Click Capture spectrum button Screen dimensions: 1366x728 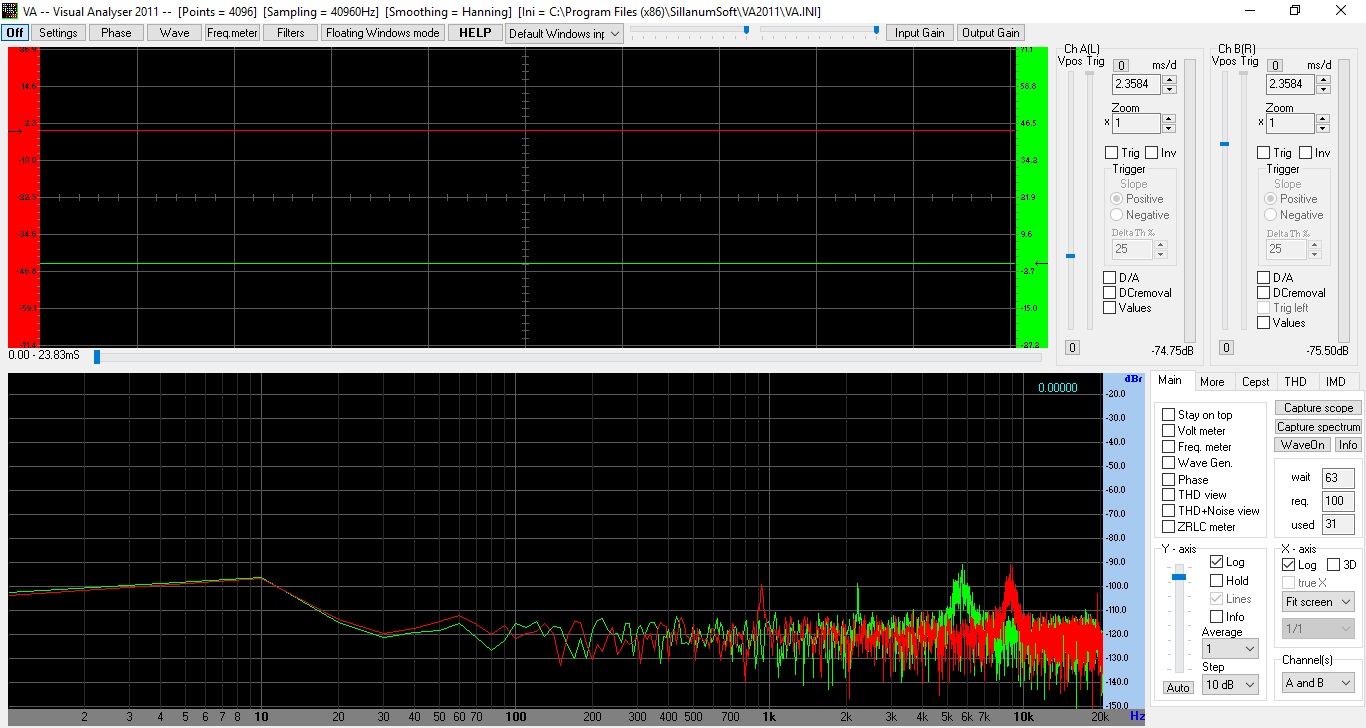(1318, 427)
